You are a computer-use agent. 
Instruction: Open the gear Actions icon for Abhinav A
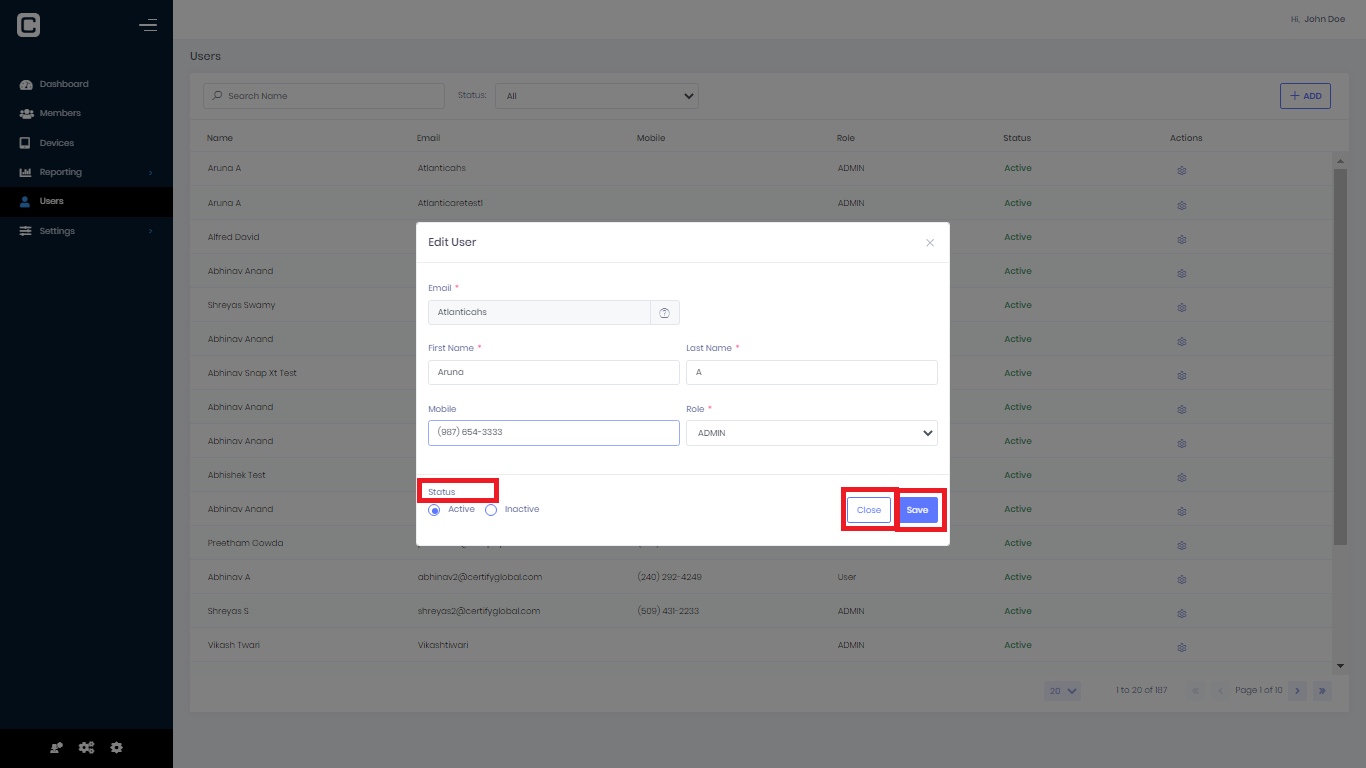pyautogui.click(x=1182, y=579)
